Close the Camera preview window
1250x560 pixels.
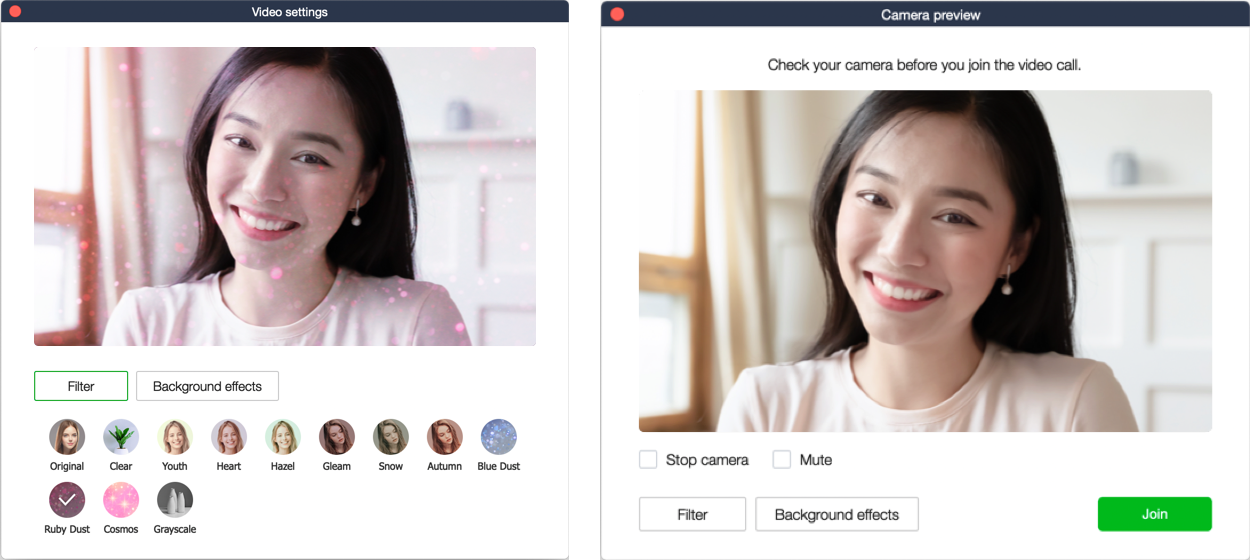click(617, 14)
